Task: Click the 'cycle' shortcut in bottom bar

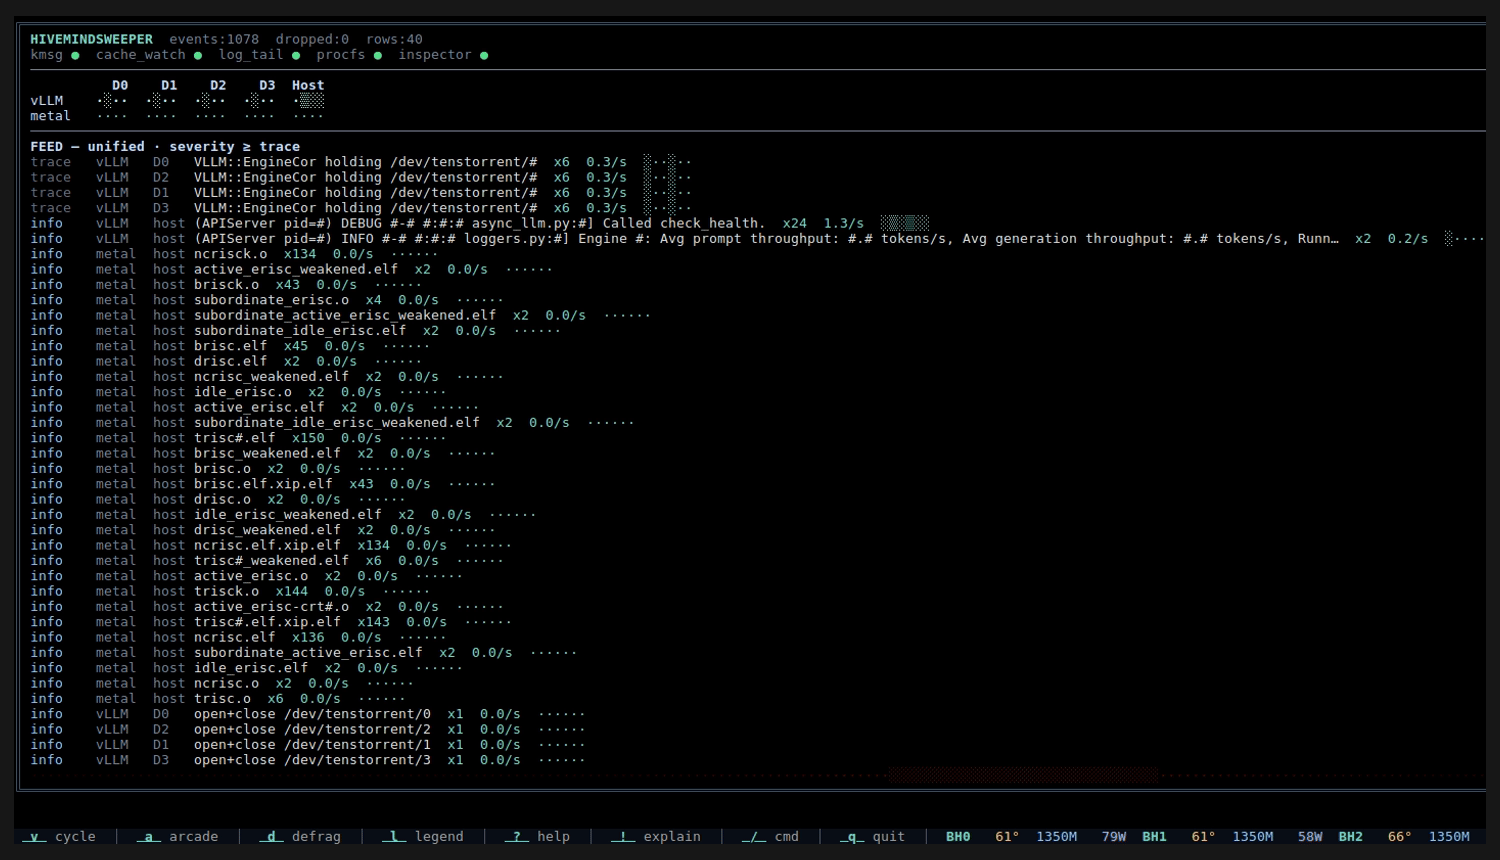Action: coord(59,836)
